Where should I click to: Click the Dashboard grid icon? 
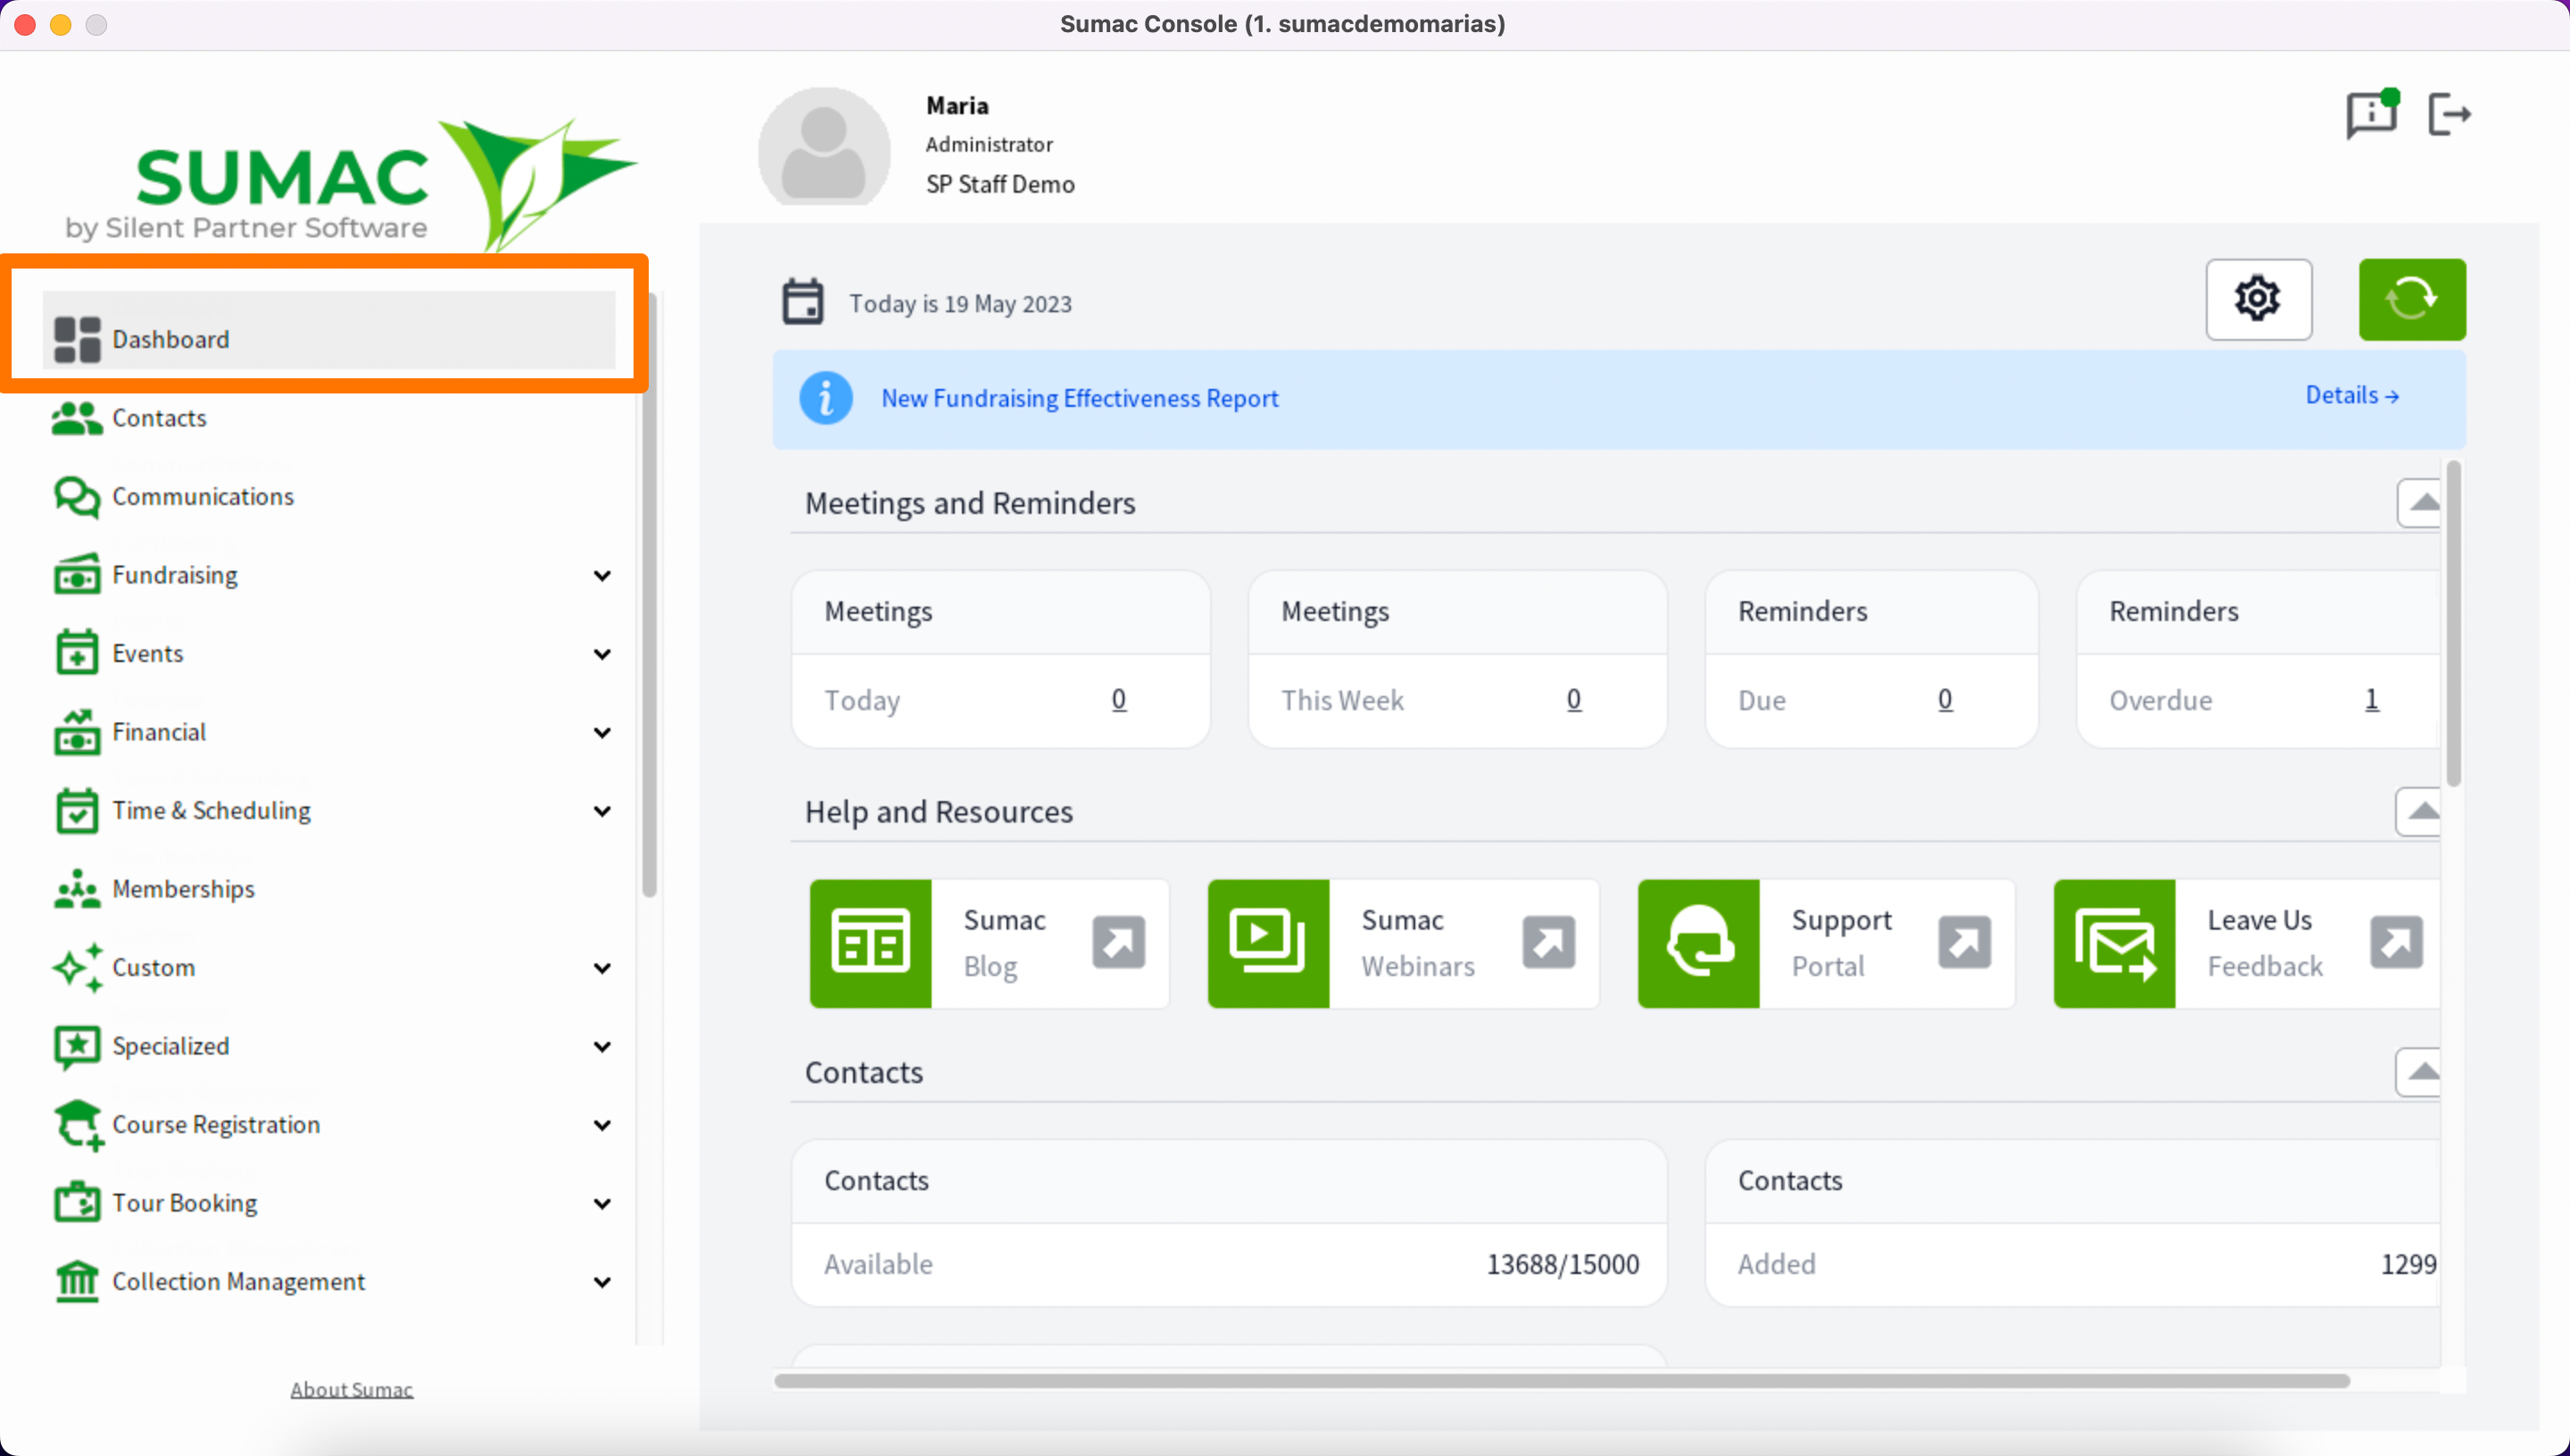(x=77, y=339)
